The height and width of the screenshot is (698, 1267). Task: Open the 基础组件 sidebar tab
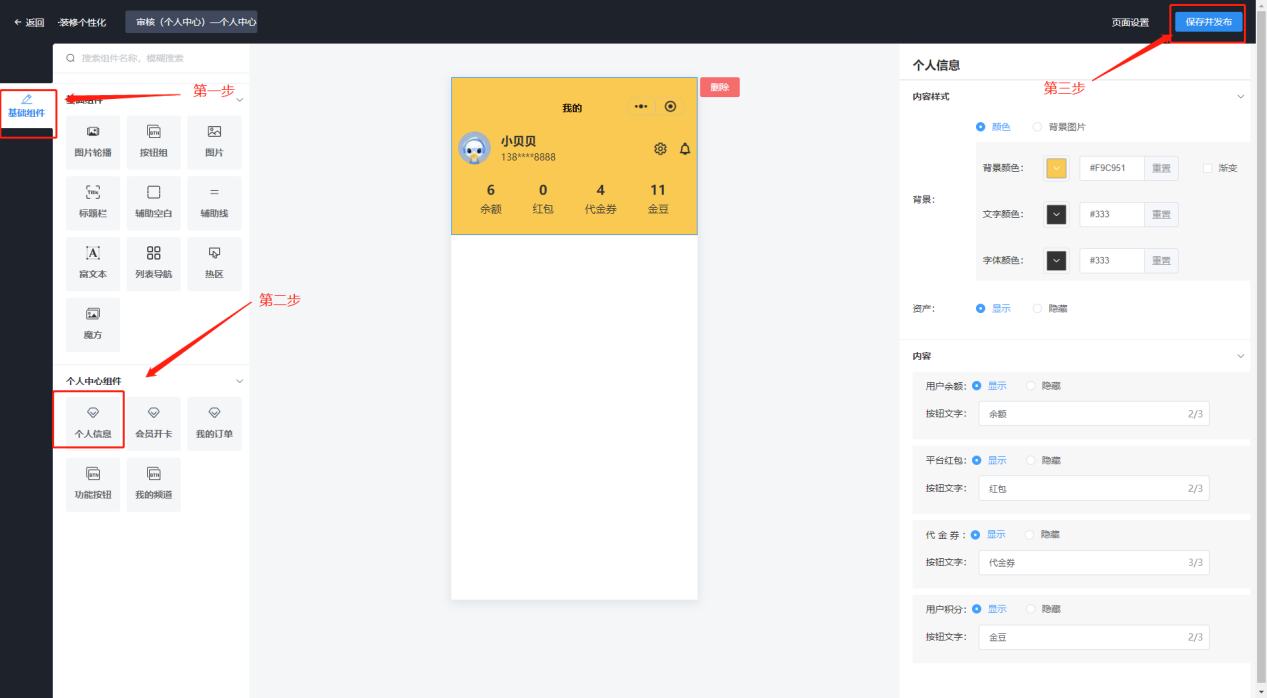(27, 106)
